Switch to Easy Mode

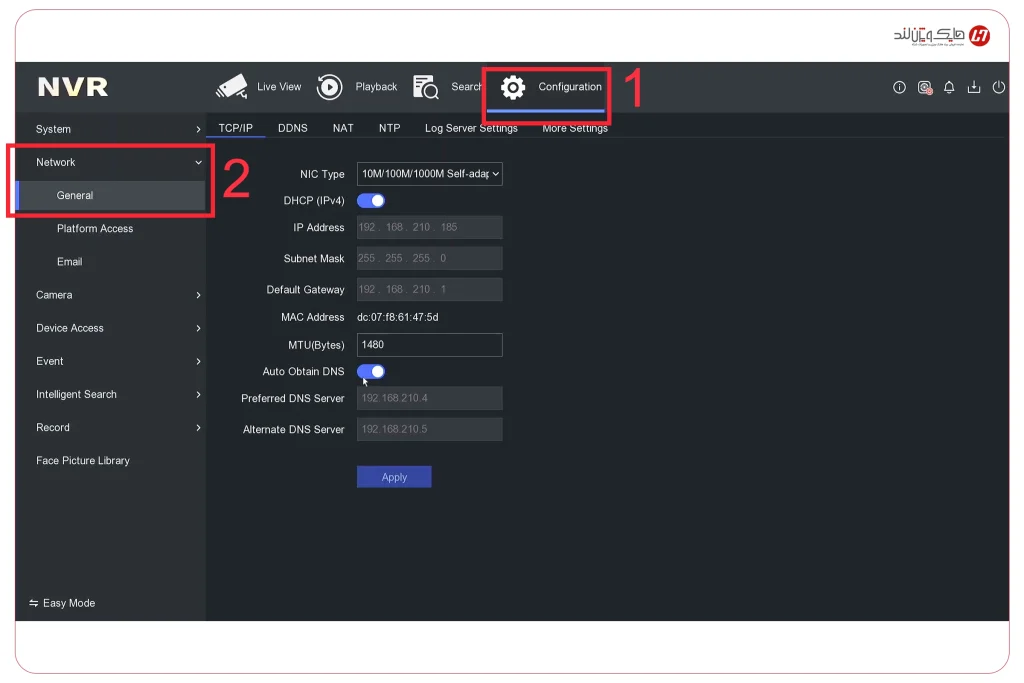click(x=62, y=603)
